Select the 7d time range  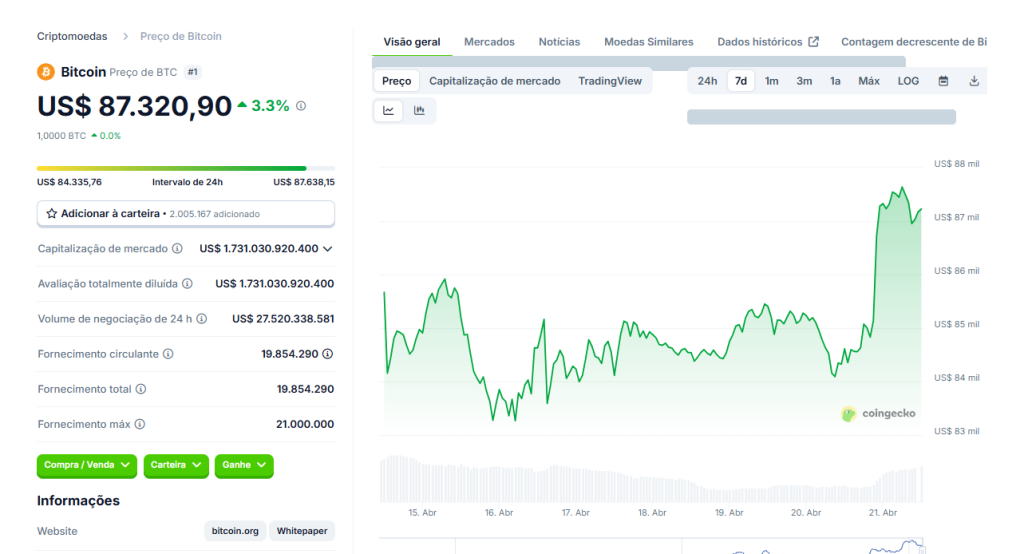pyautogui.click(x=741, y=81)
